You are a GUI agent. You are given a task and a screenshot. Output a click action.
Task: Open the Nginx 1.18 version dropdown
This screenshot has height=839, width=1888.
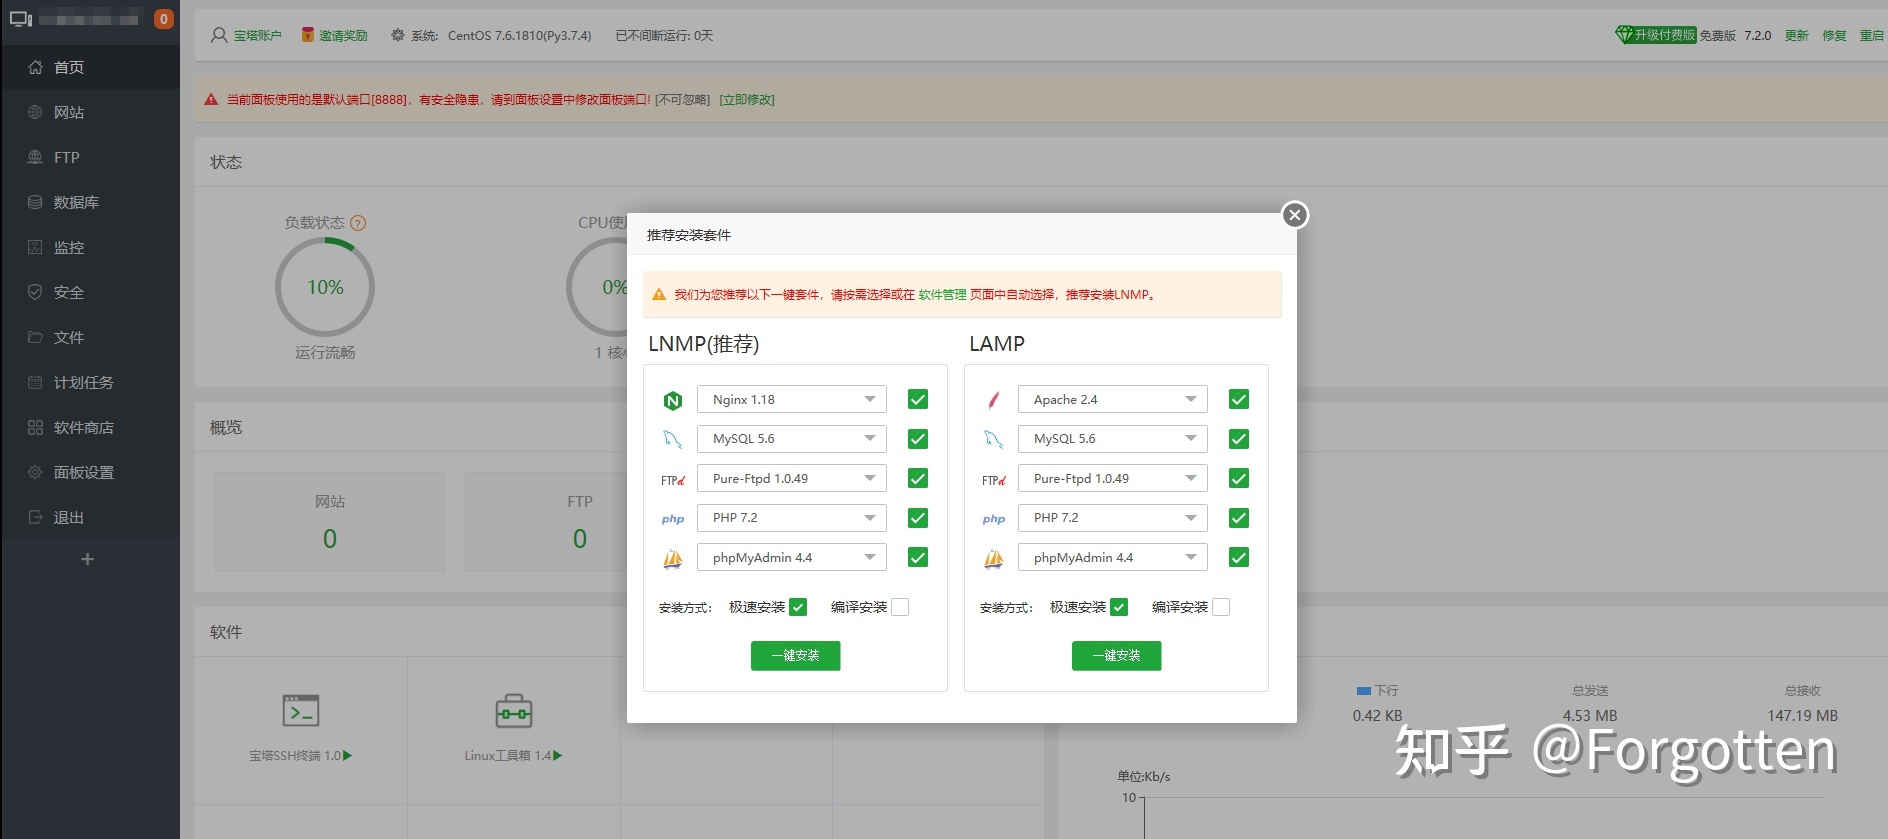click(792, 399)
